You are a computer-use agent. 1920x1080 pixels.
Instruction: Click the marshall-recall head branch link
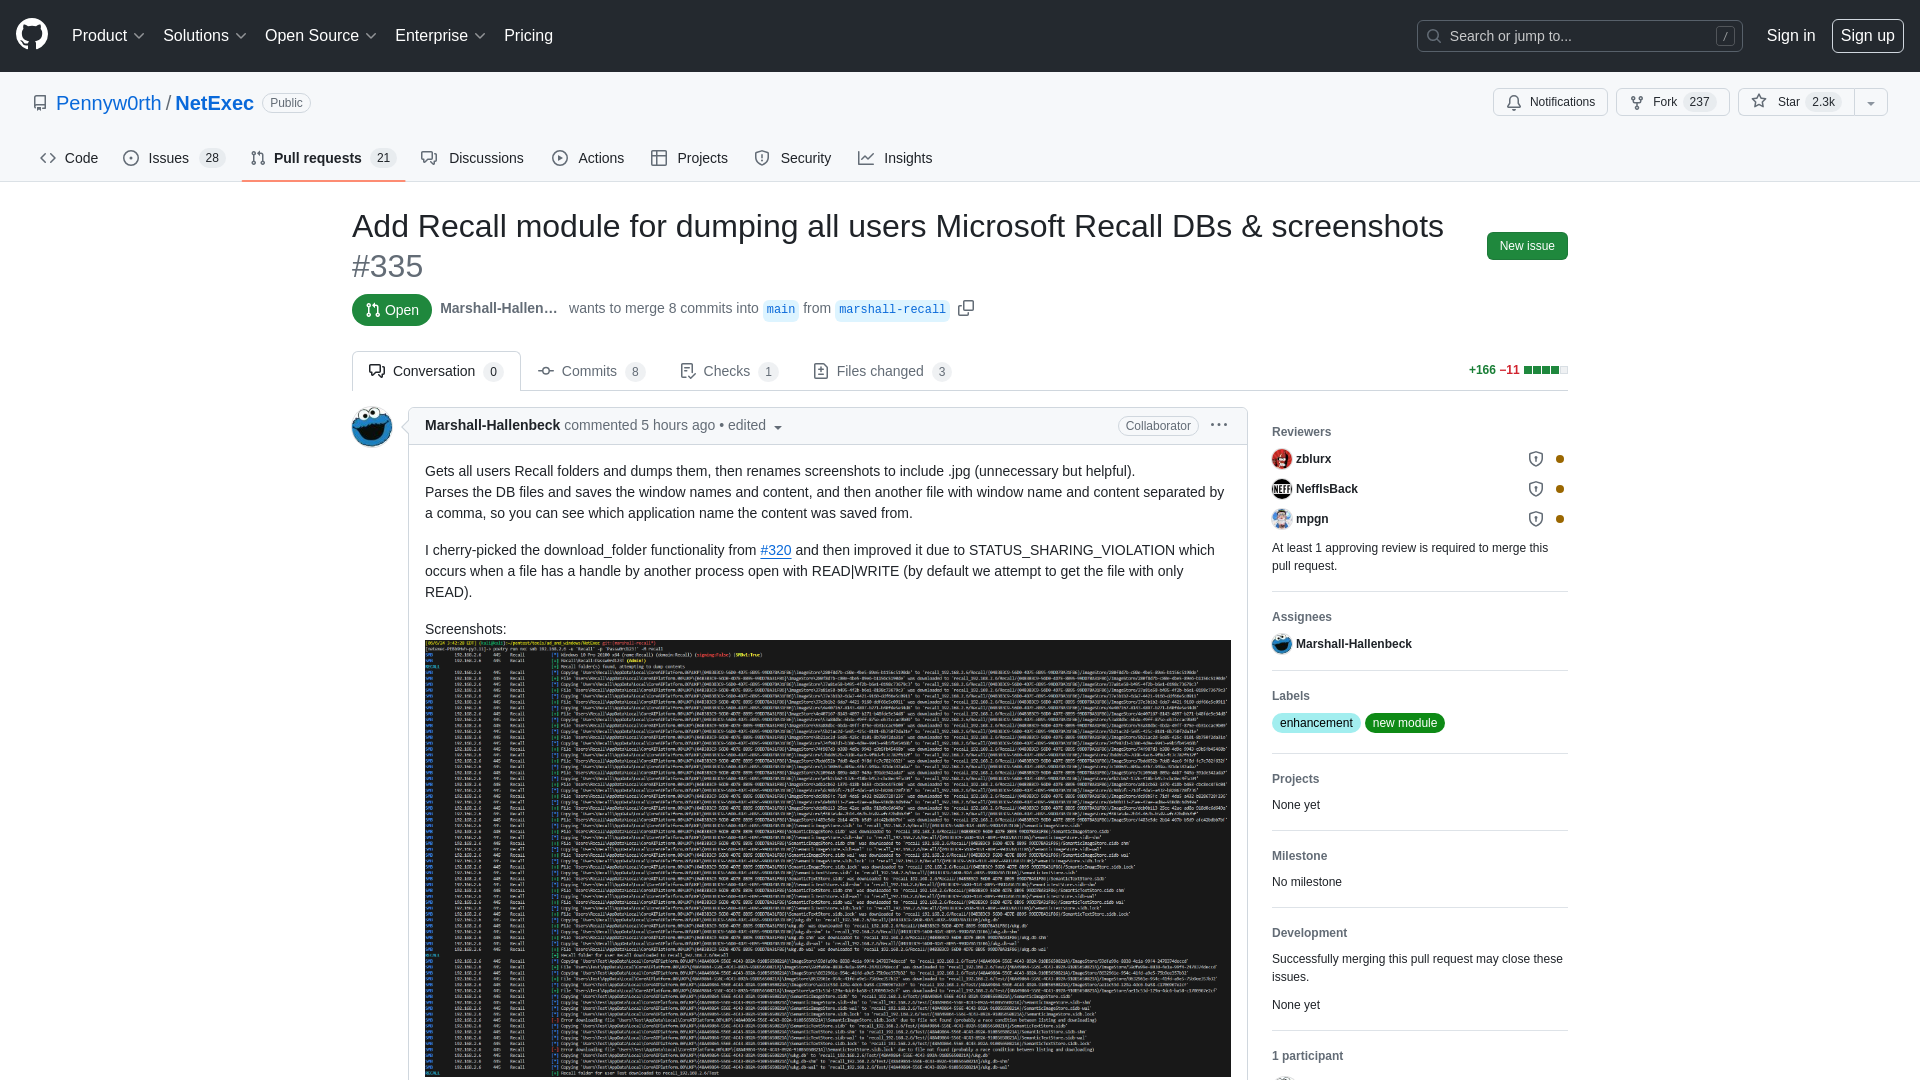click(x=892, y=309)
